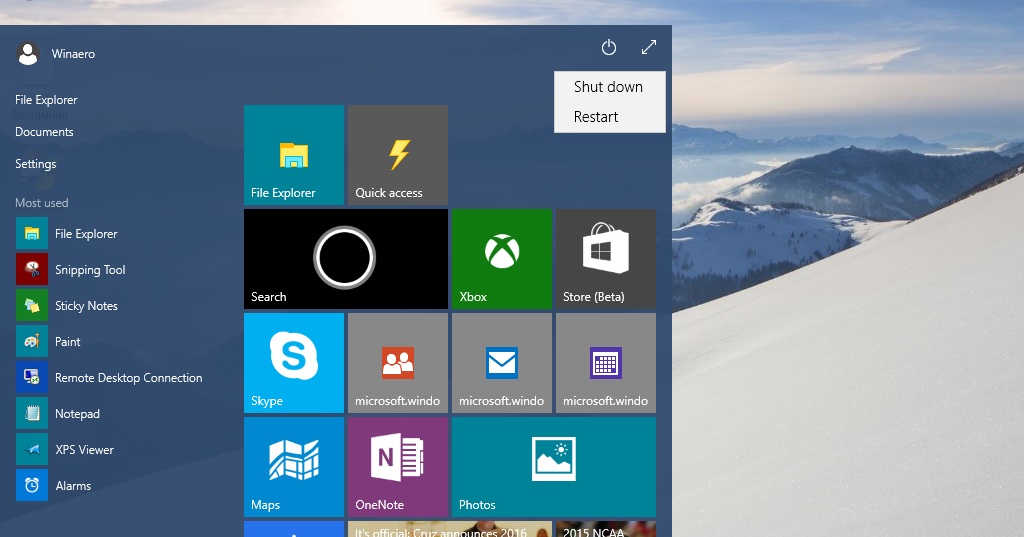The width and height of the screenshot is (1024, 537).
Task: Launch Notepad icon
Action: [x=32, y=413]
